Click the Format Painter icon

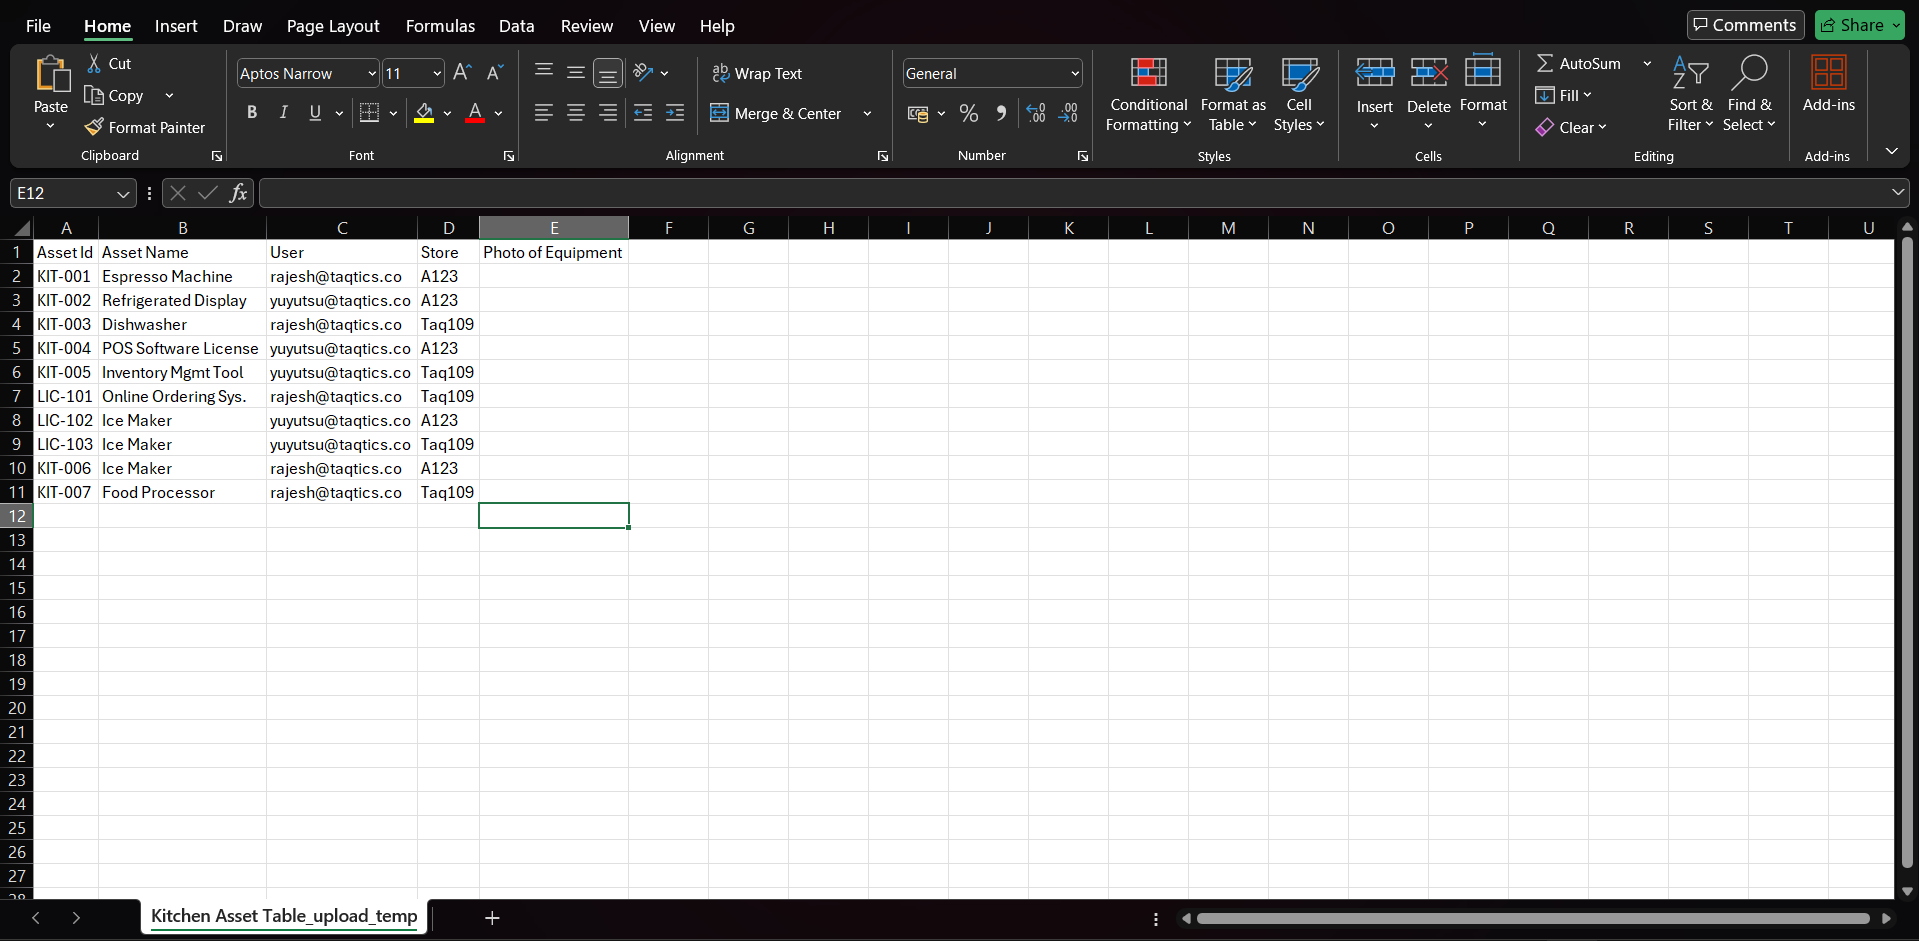(95, 127)
